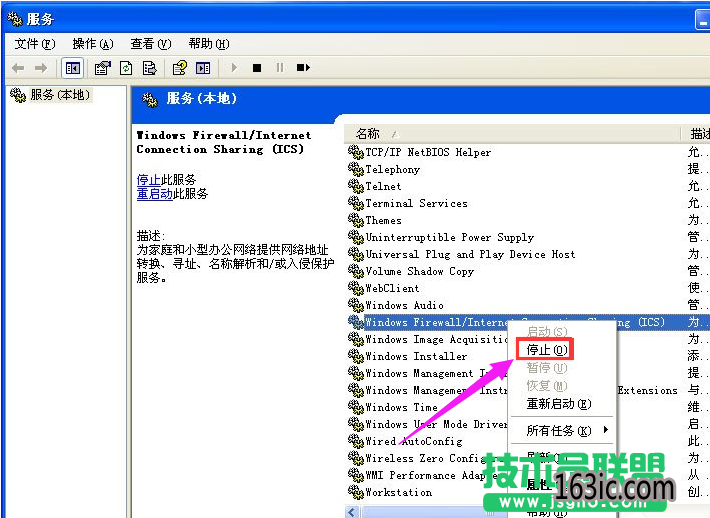
Task: Click the Back arrow toolbar icon
Action: tap(18, 68)
